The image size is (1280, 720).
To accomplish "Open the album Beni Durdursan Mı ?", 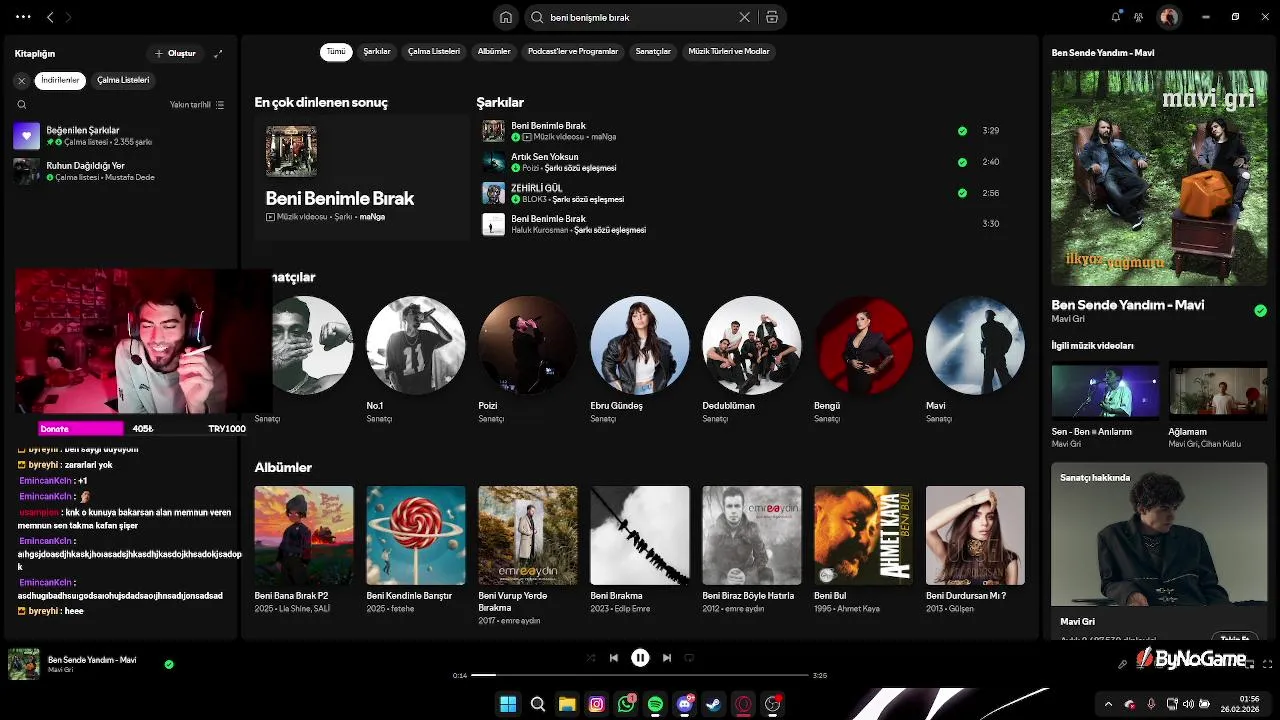I will [975, 552].
